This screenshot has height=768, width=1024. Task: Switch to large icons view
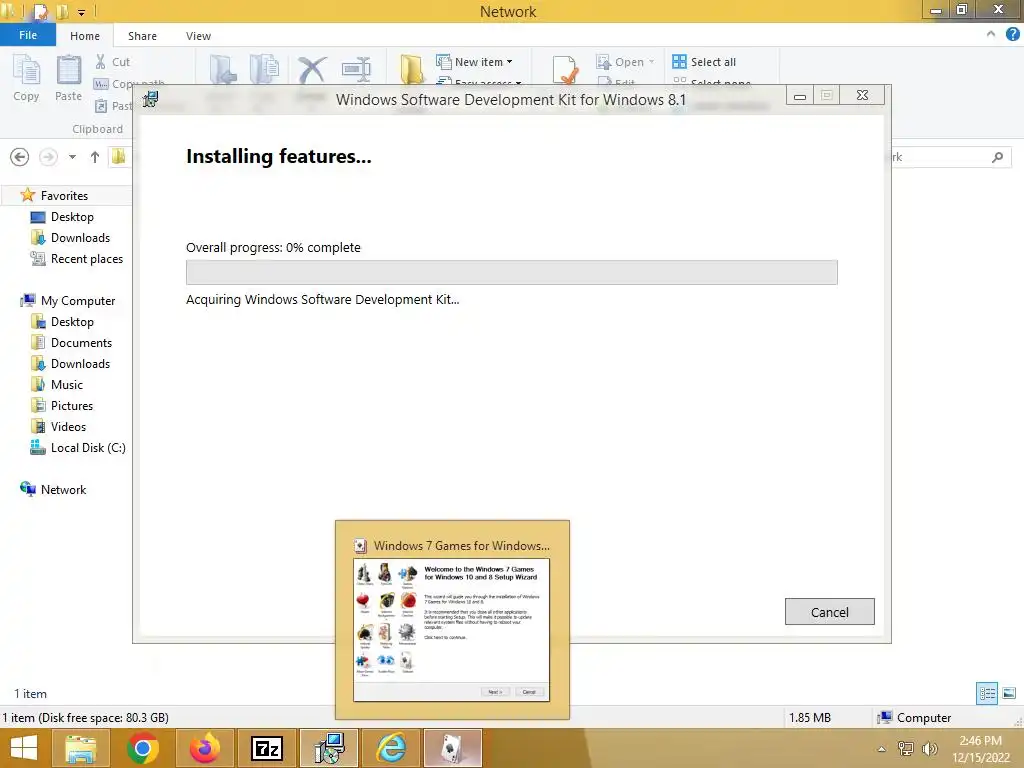tap(1009, 693)
